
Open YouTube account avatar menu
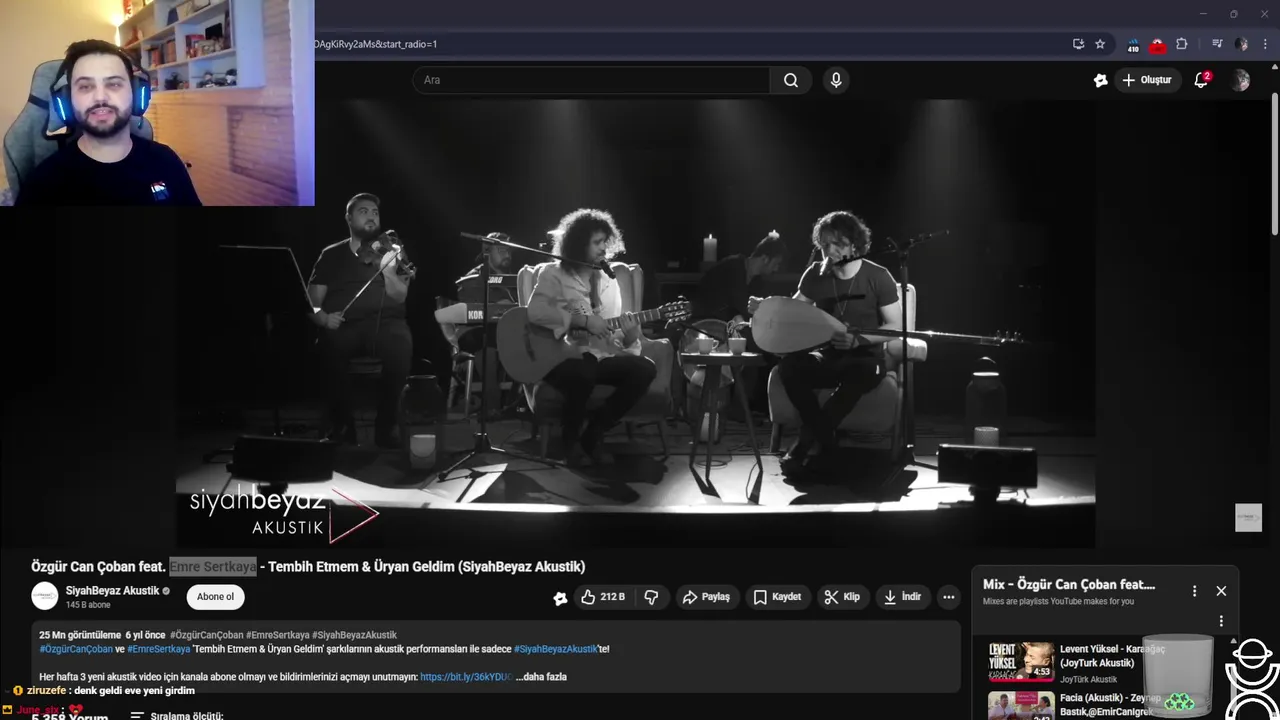pyautogui.click(x=1241, y=80)
